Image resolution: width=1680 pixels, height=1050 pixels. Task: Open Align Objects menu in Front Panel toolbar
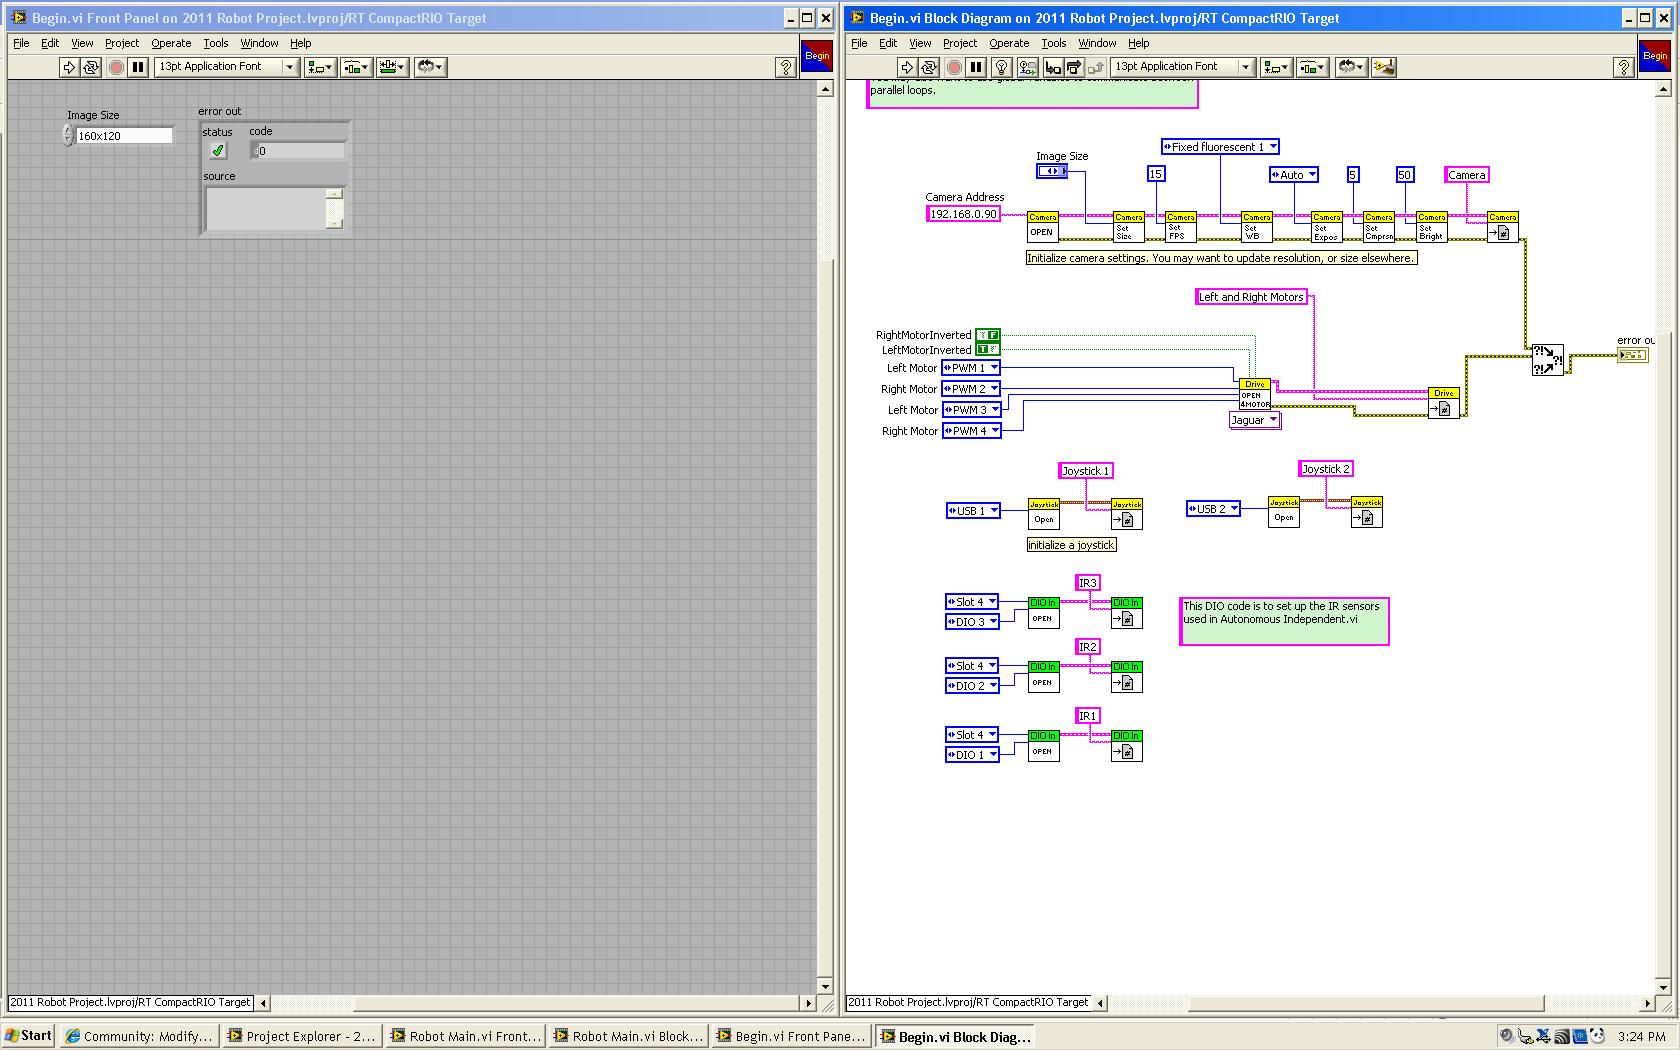(320, 67)
